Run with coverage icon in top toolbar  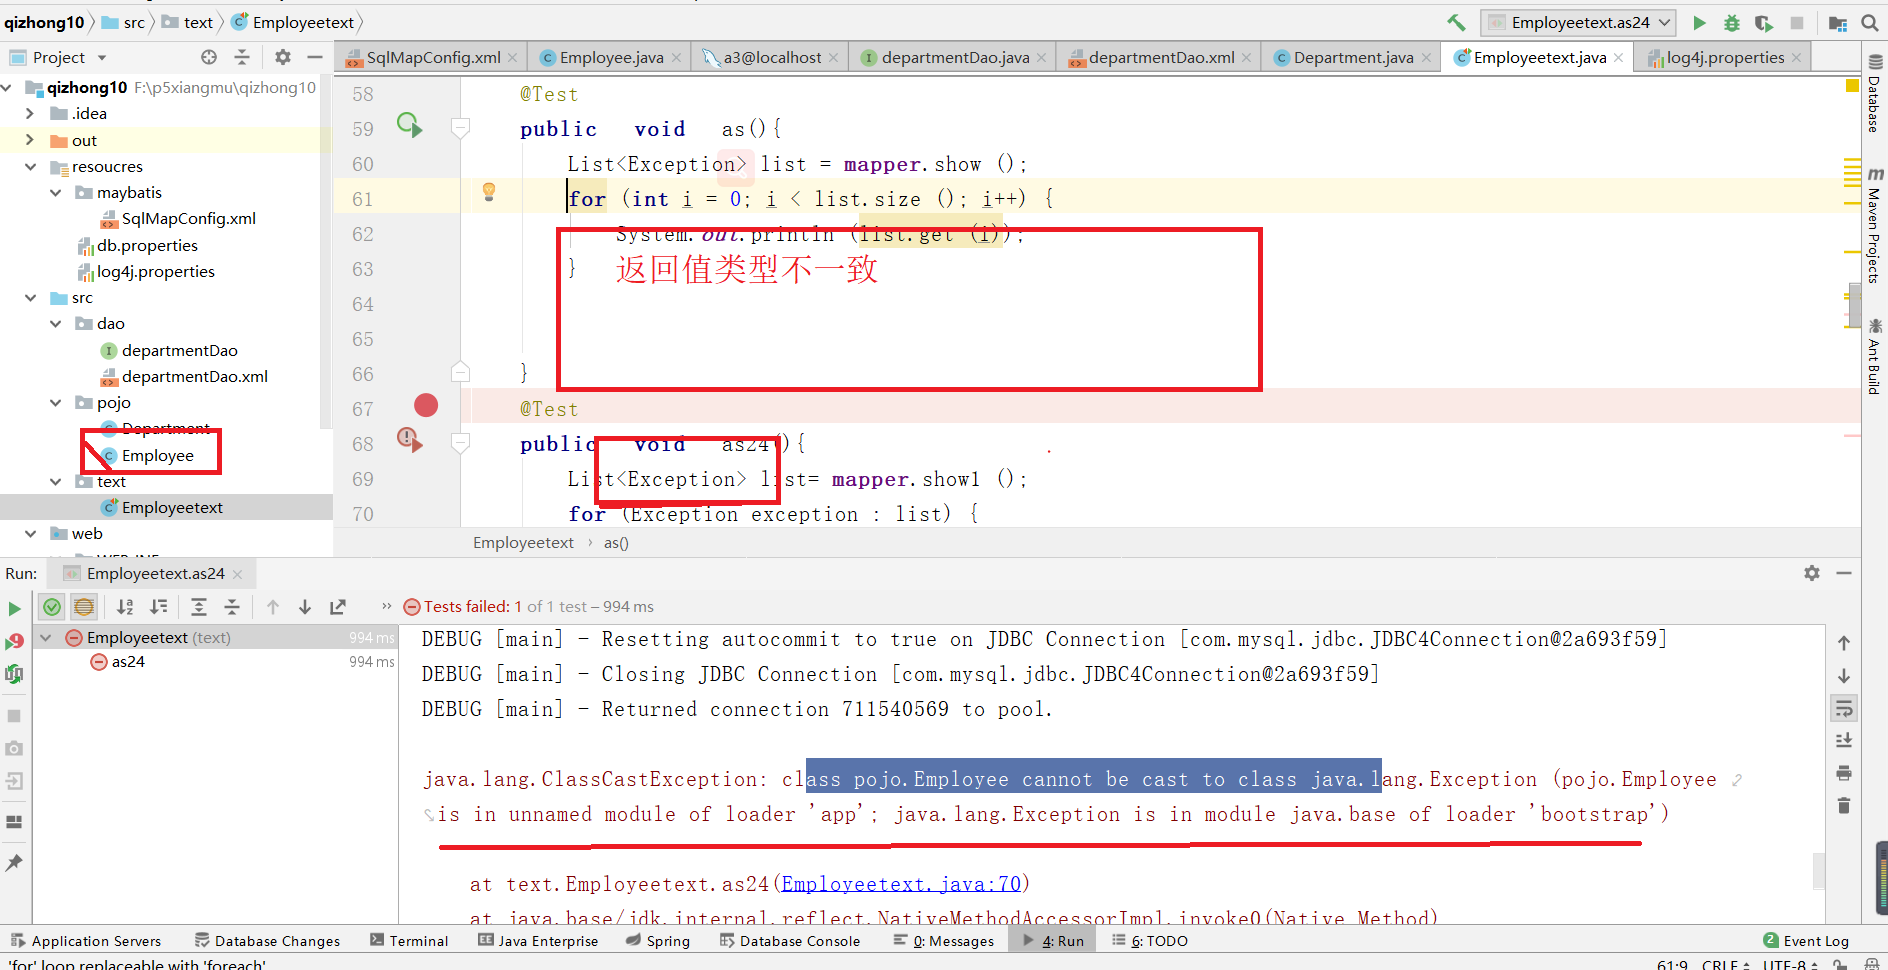(1764, 22)
